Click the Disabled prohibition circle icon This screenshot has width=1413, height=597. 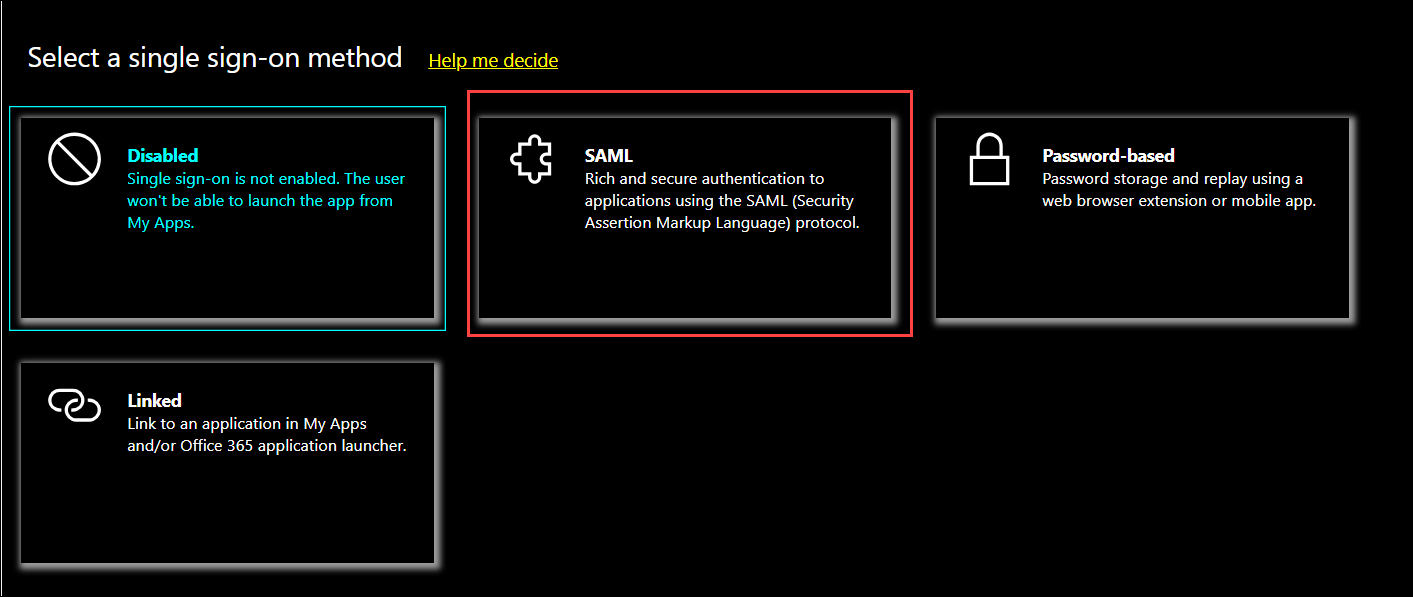point(75,160)
